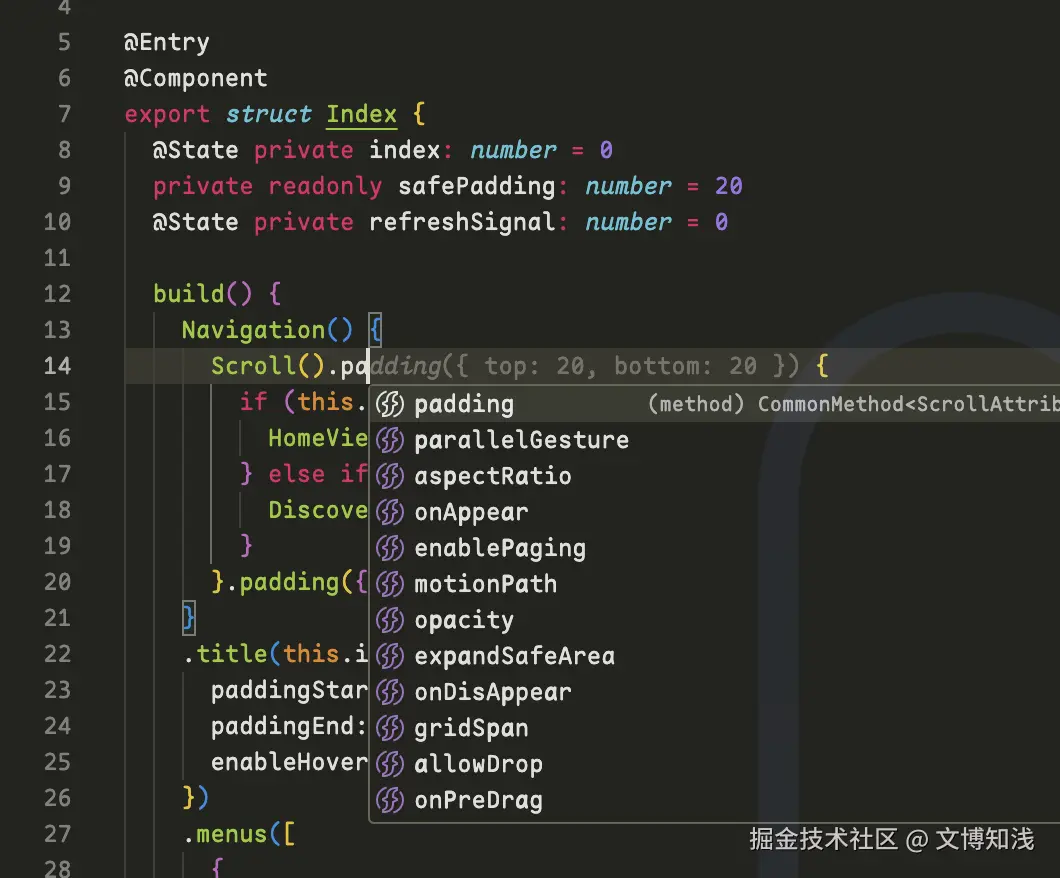Viewport: 1060px width, 878px height.
Task: Choose motionPath suggestion
Action: coord(715,584)
